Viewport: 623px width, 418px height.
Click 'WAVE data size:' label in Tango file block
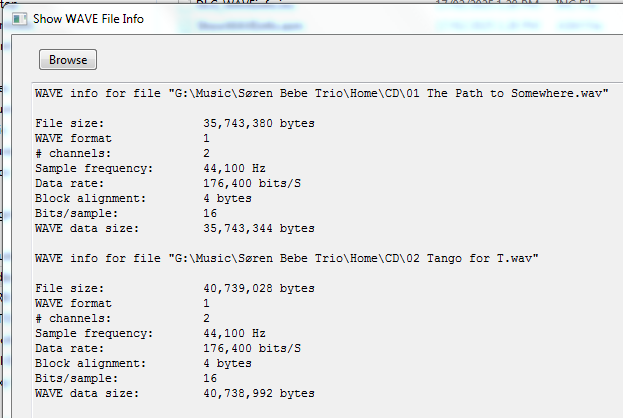[x=87, y=393]
